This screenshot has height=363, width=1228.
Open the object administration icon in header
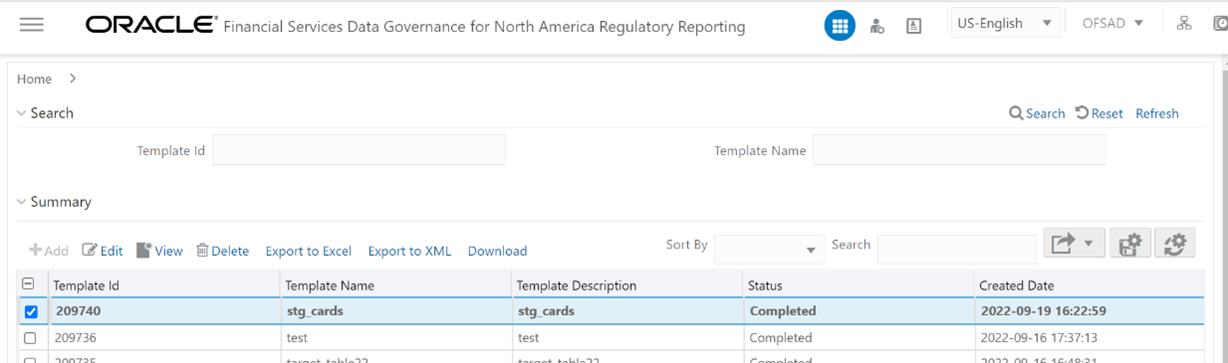(914, 26)
